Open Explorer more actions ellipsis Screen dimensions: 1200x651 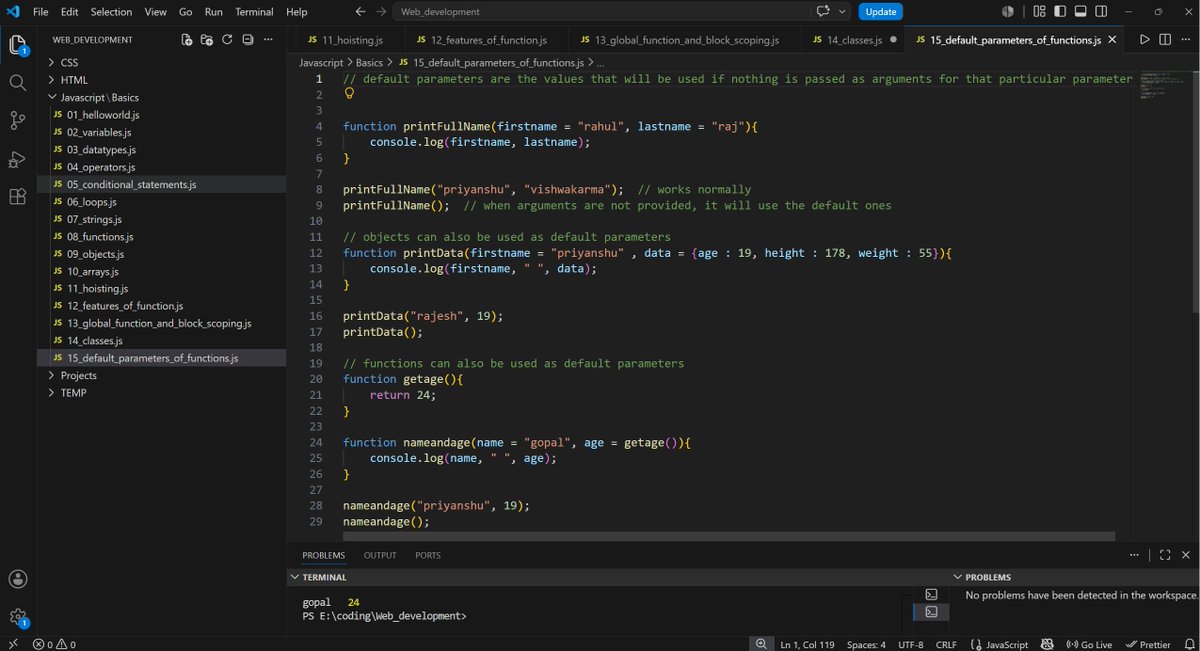270,40
